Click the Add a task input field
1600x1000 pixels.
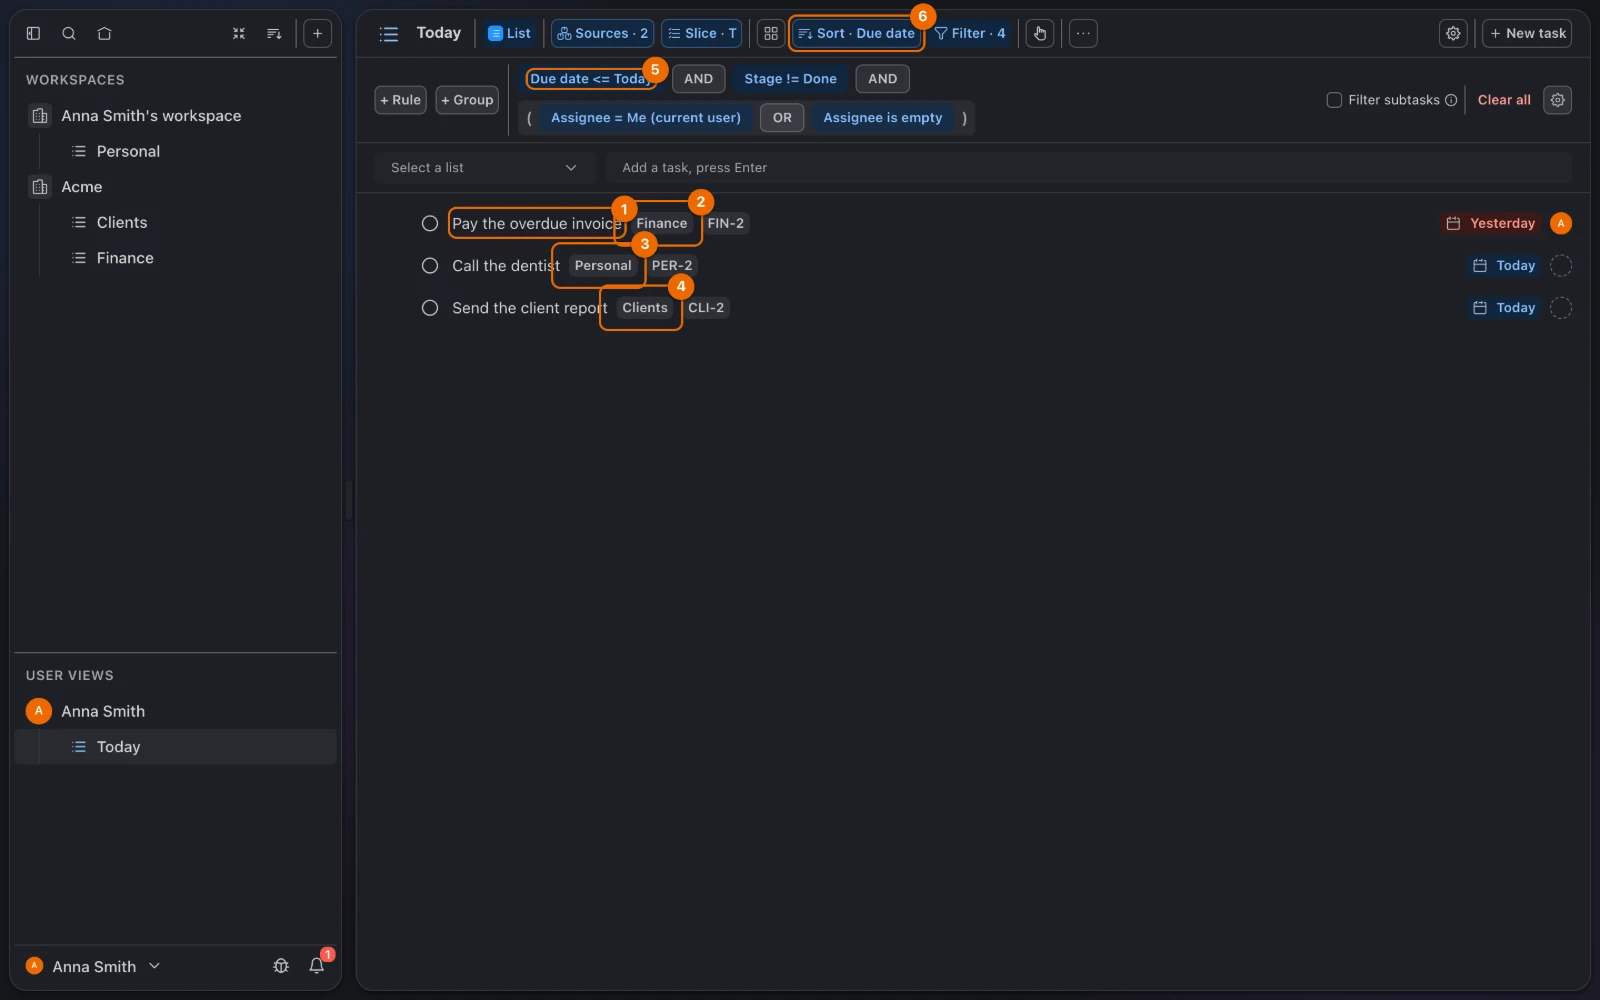[1089, 168]
